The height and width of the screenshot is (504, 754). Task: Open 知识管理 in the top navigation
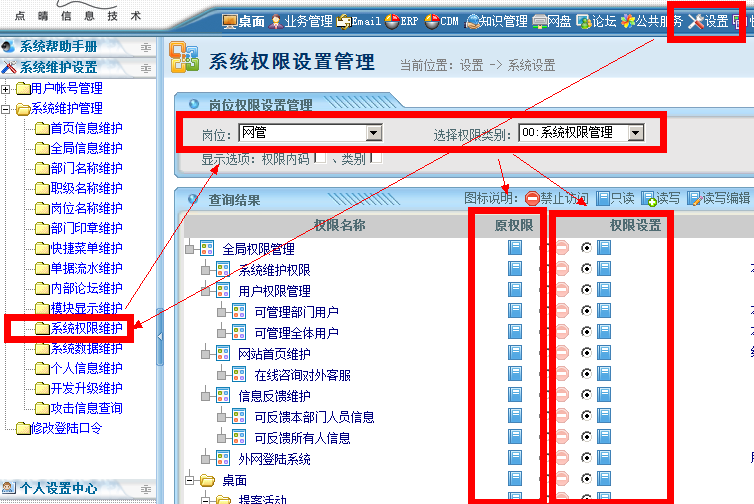click(x=496, y=21)
